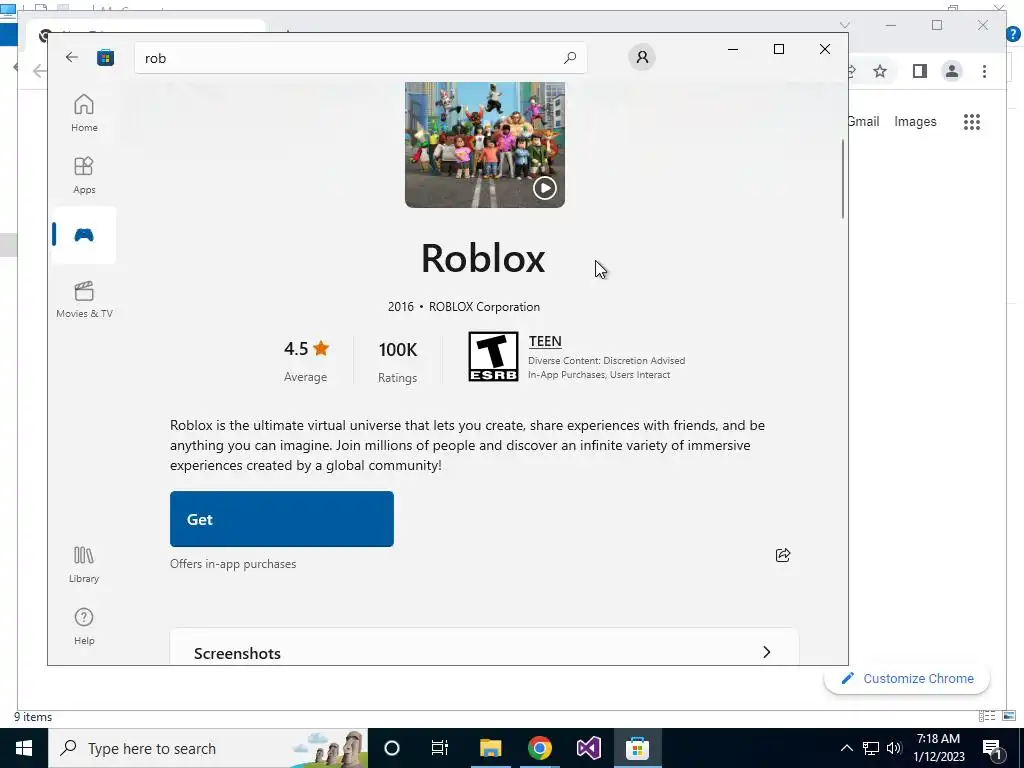Click the Roblox trailer thumbnail image
This screenshot has height=768, width=1024.
pos(485,144)
